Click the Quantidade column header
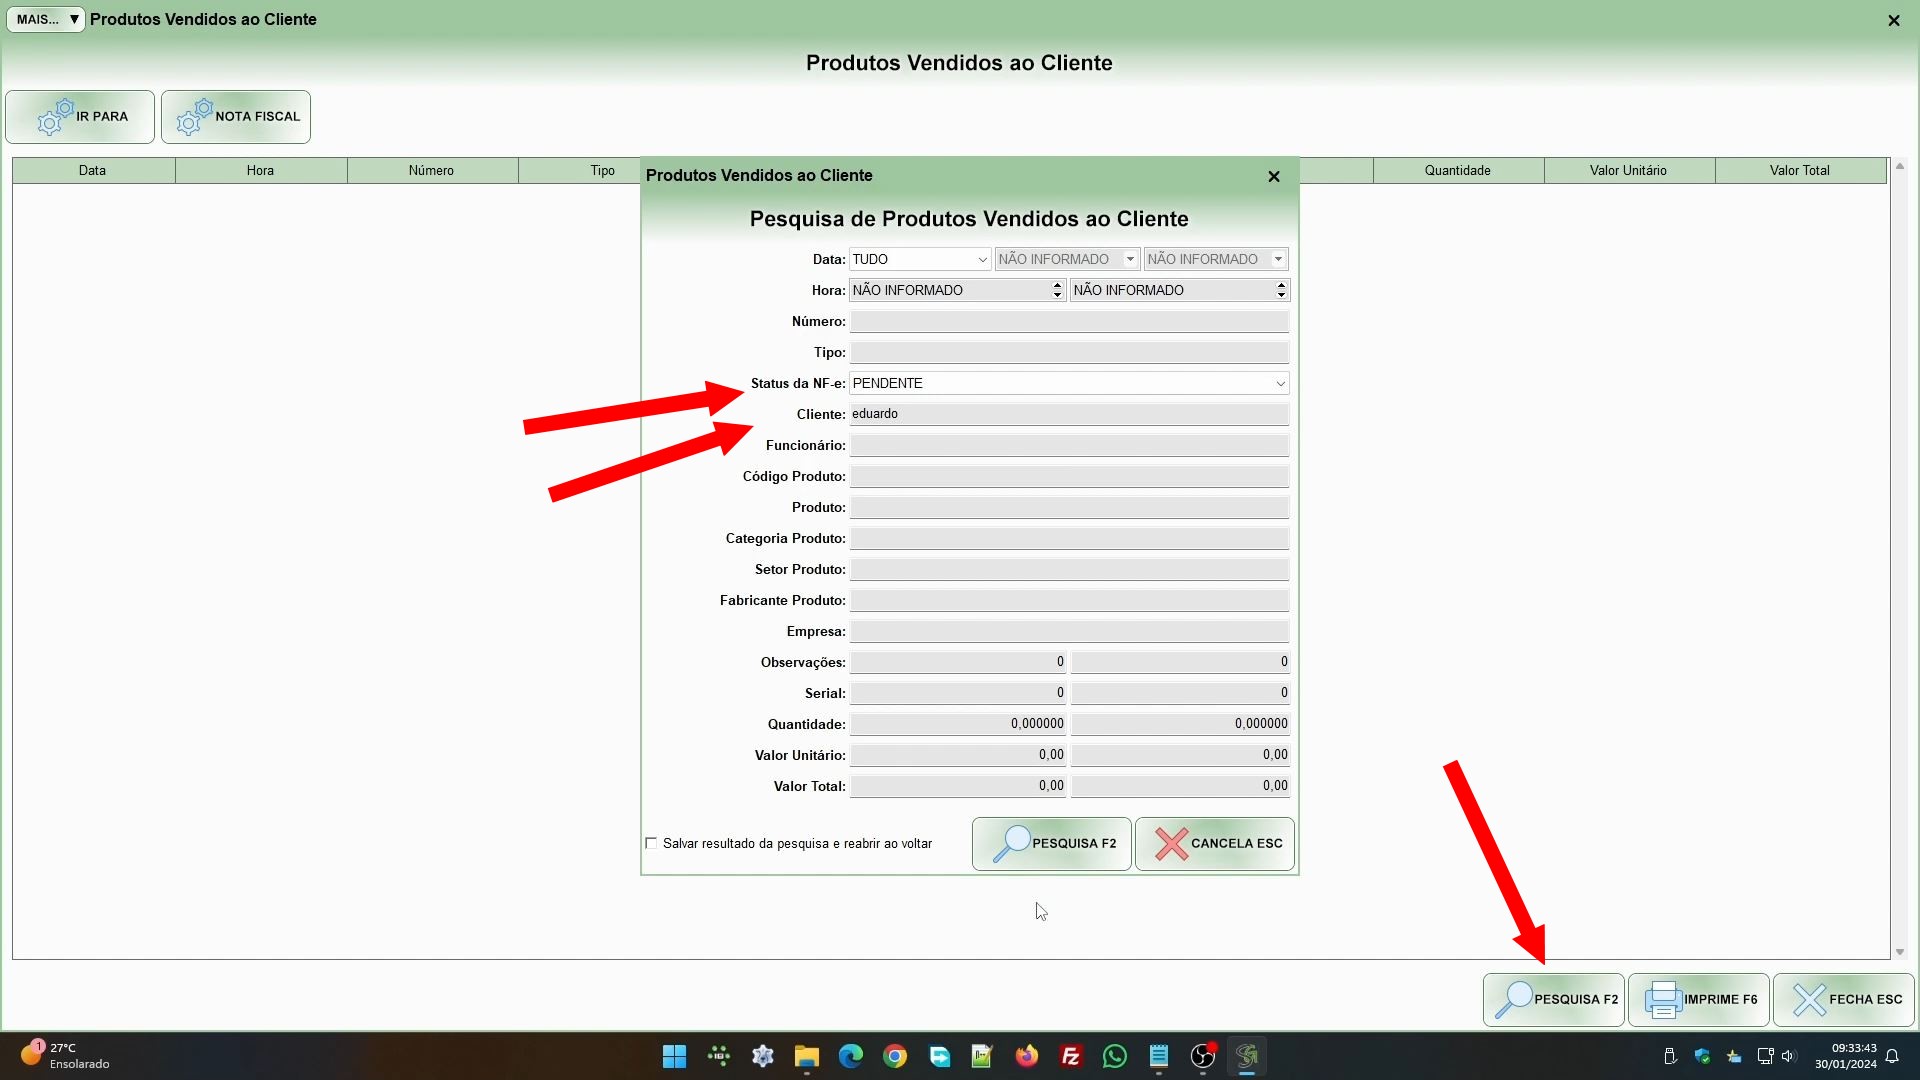The width and height of the screenshot is (1920, 1080). click(x=1457, y=171)
